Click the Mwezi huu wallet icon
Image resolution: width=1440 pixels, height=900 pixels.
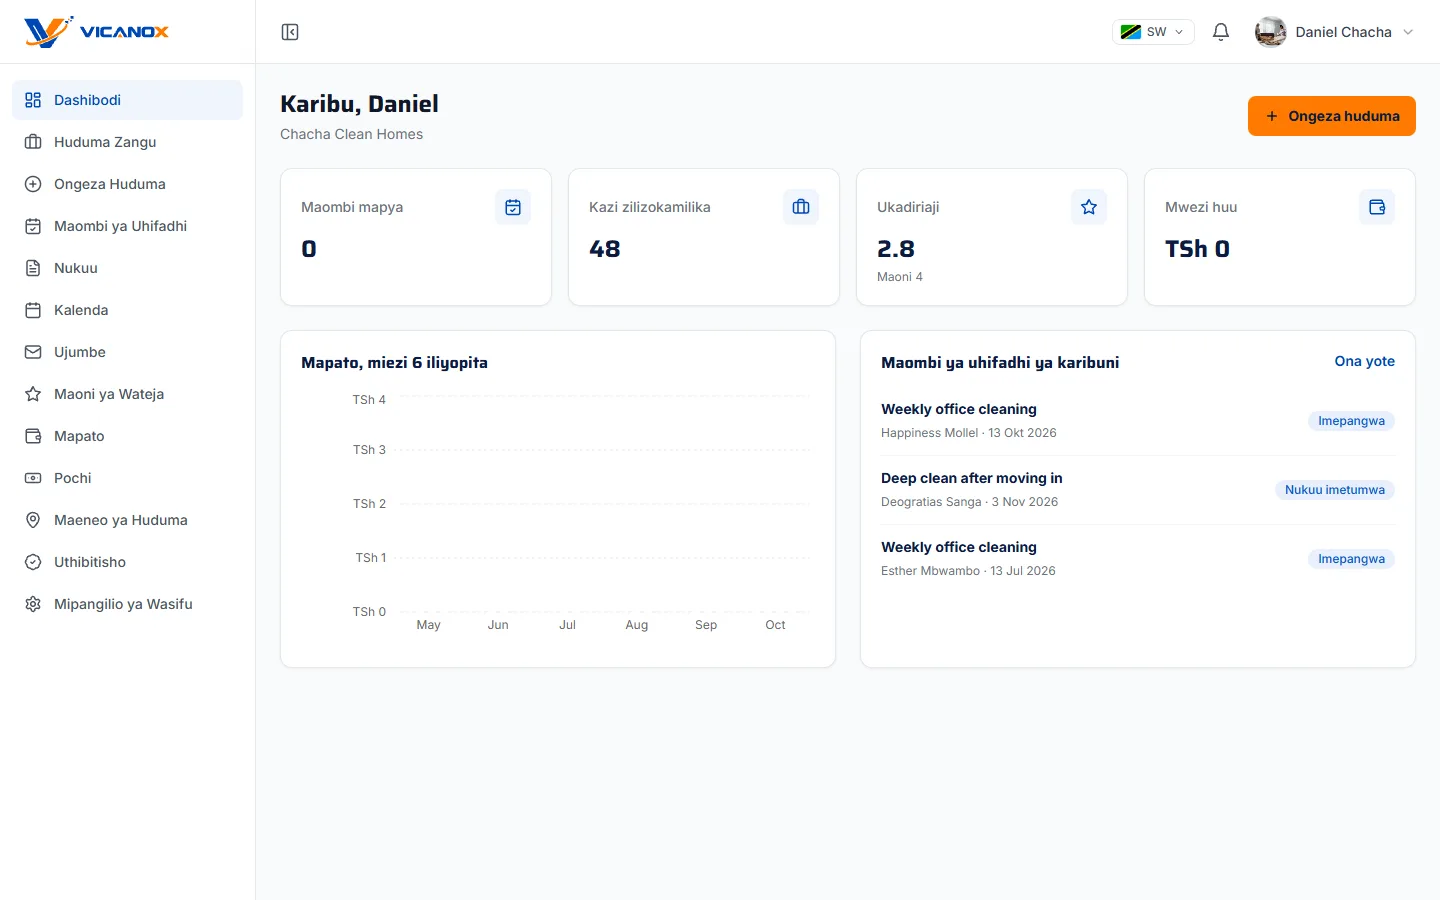click(x=1377, y=207)
